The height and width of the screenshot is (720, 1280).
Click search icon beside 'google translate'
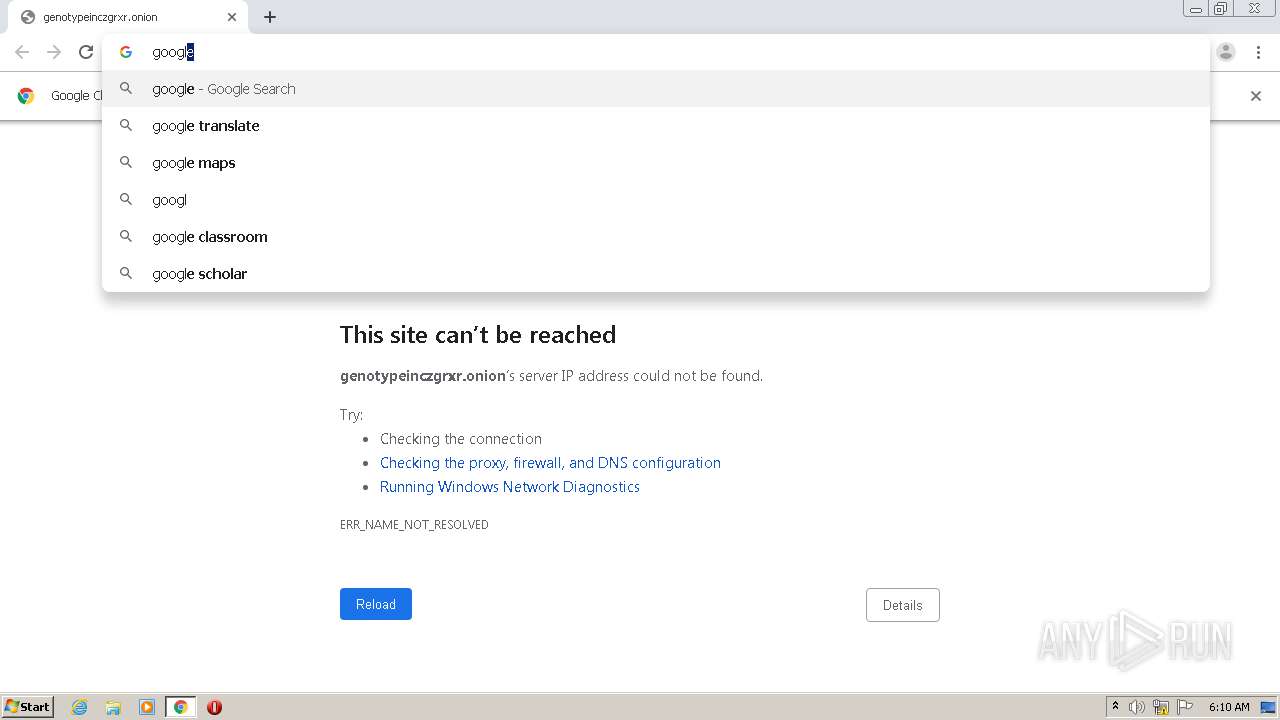(x=126, y=125)
